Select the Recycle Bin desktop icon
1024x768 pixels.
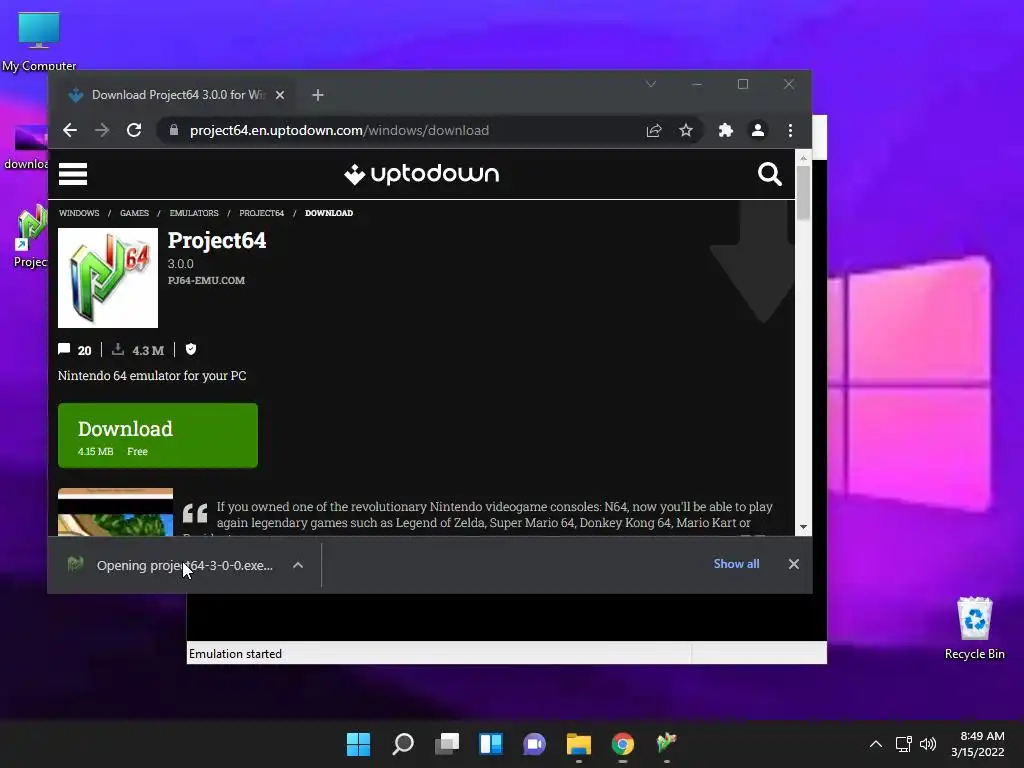(974, 628)
